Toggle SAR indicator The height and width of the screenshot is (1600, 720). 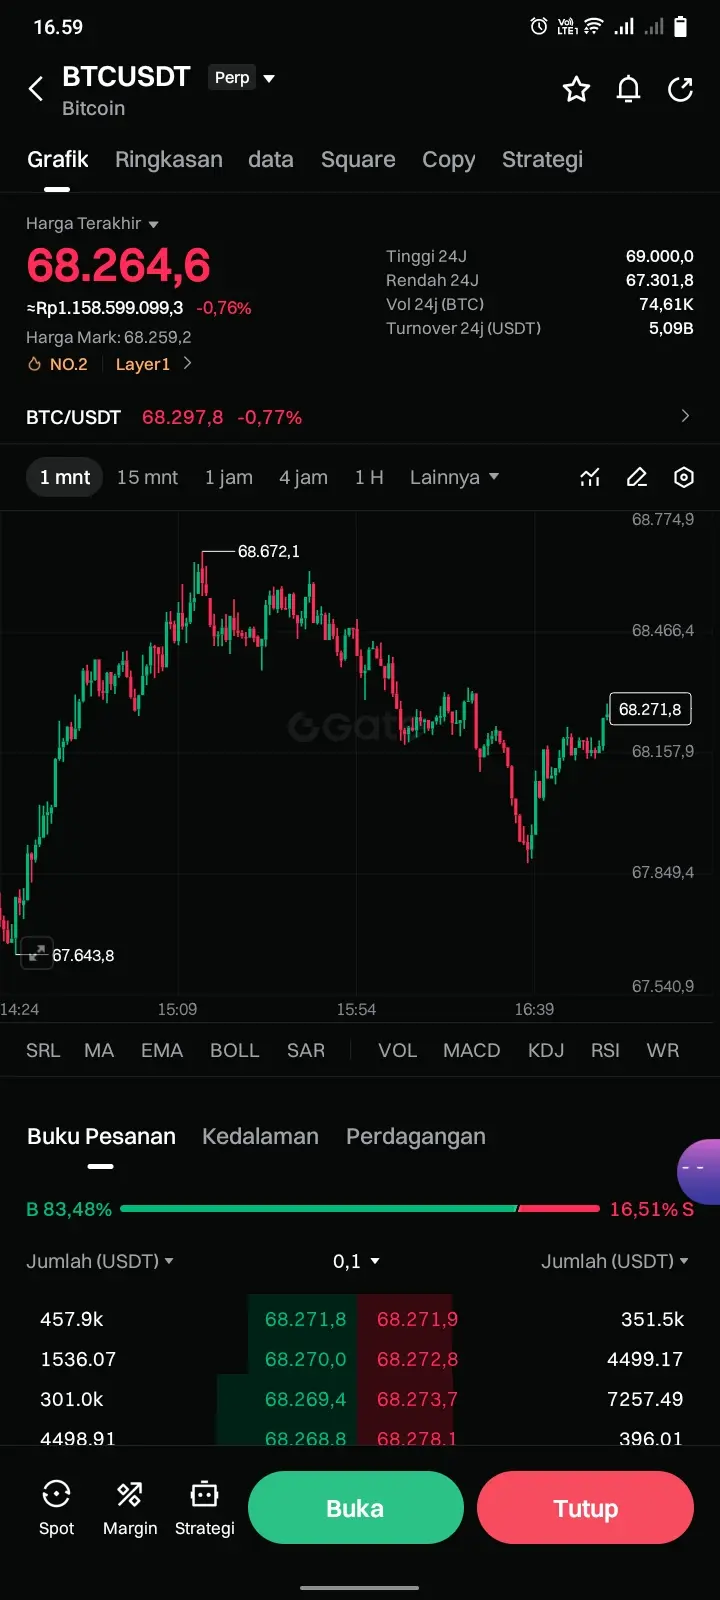click(x=306, y=1051)
